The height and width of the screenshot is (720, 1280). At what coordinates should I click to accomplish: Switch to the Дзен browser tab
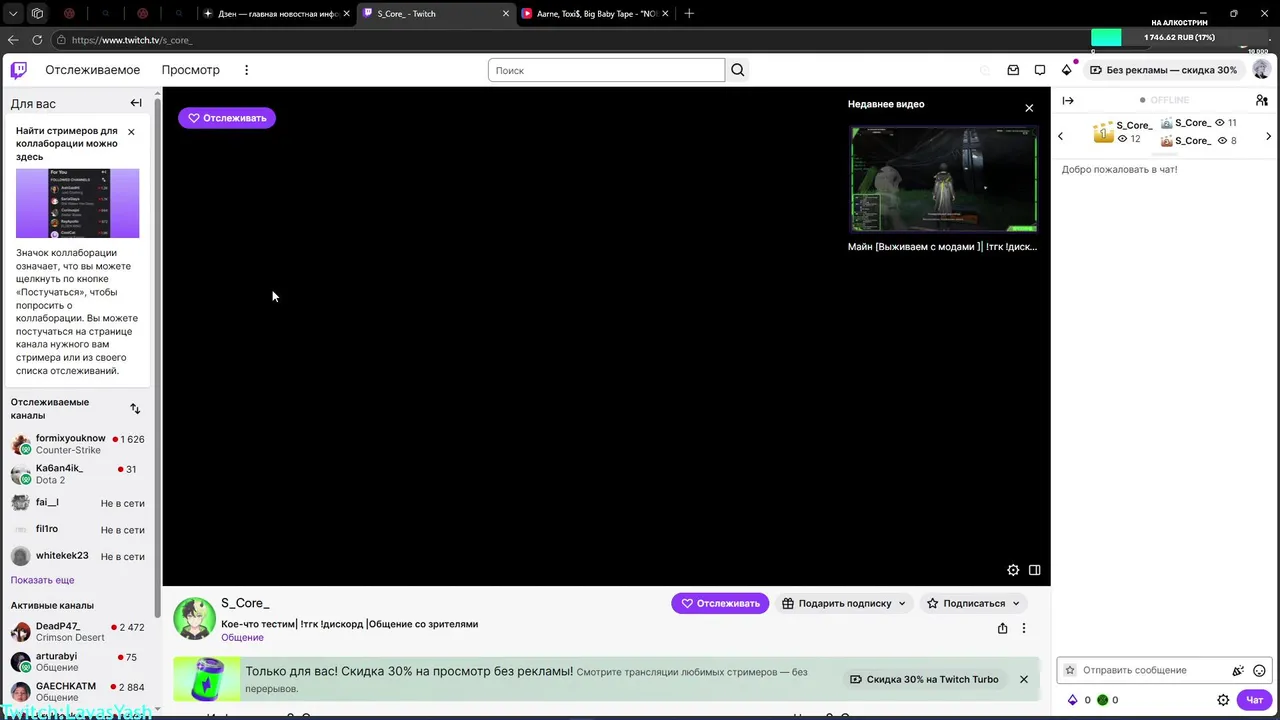click(276, 14)
